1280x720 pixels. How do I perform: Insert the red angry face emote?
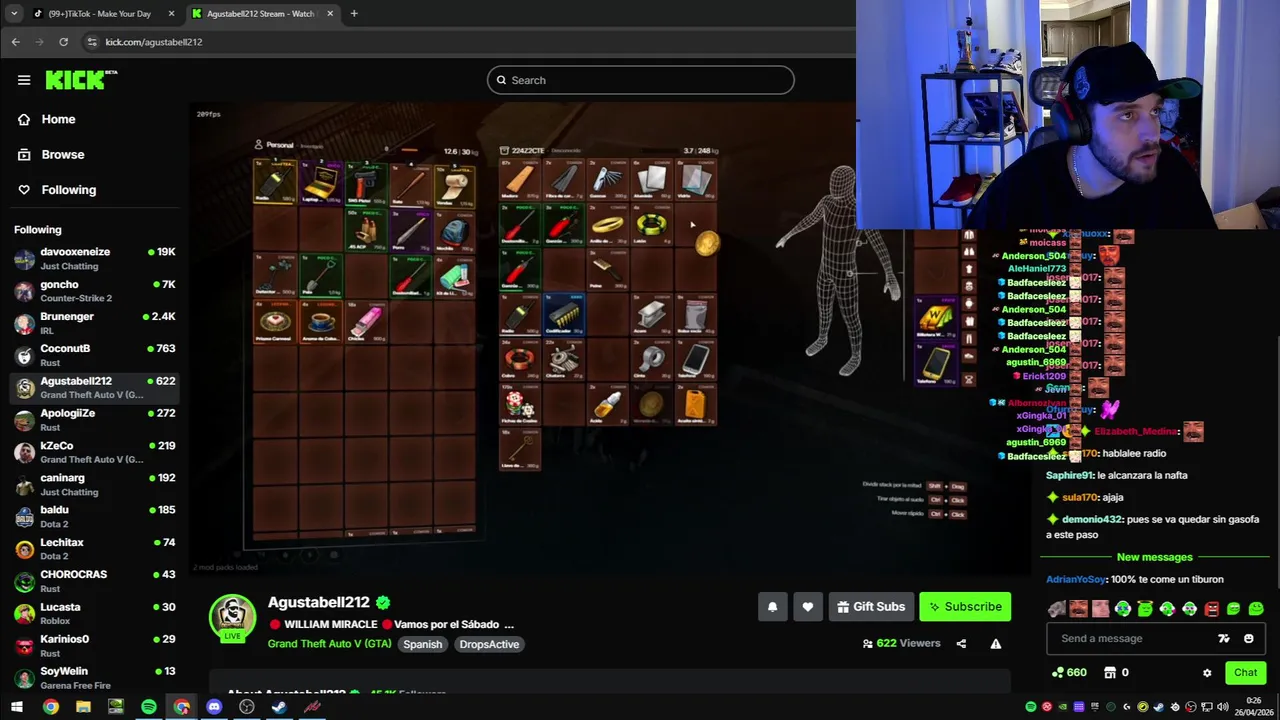click(x=1211, y=609)
